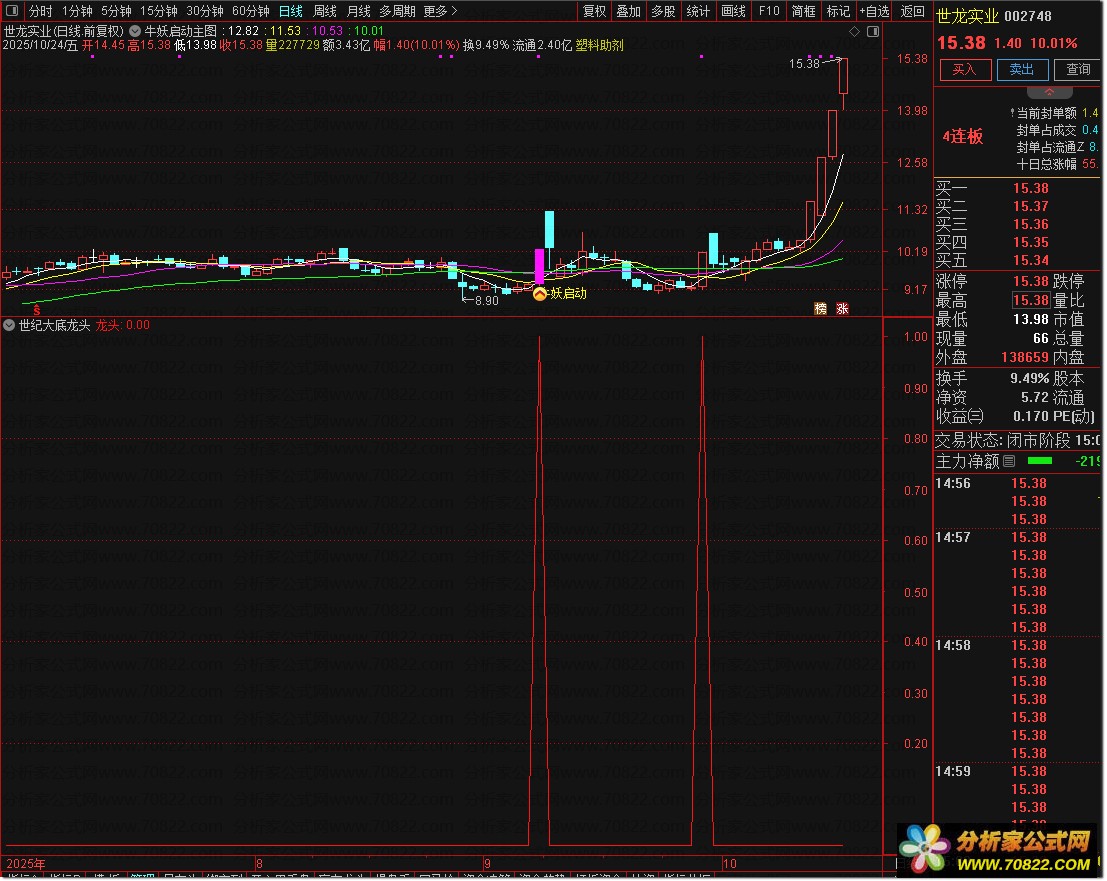Select the 日线 daily chart tab
1107x881 pixels.
pos(291,11)
